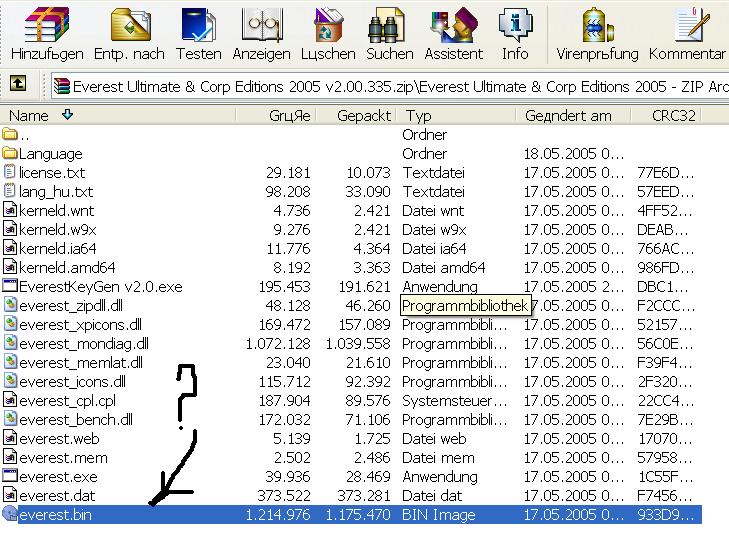Select file everest_xpicons.dll
This screenshot has height=536, width=729.
pos(80,324)
